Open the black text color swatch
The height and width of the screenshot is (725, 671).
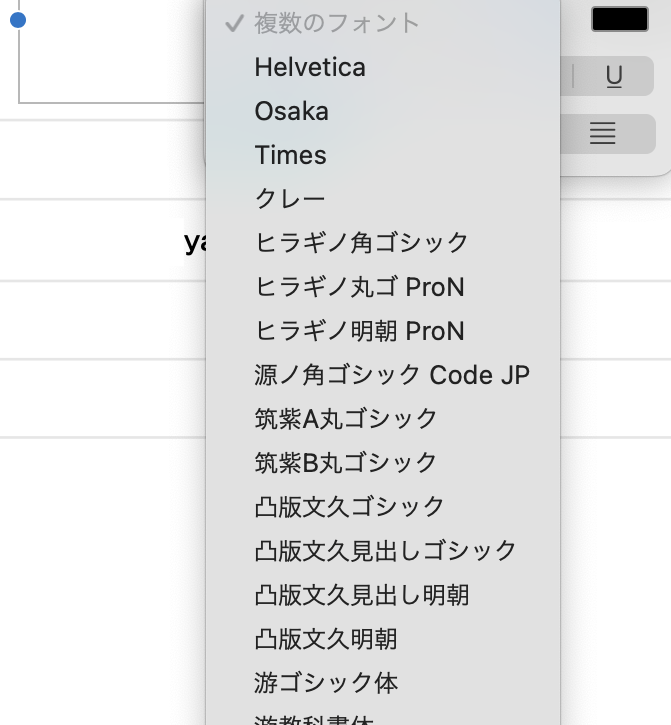[x=620, y=19]
